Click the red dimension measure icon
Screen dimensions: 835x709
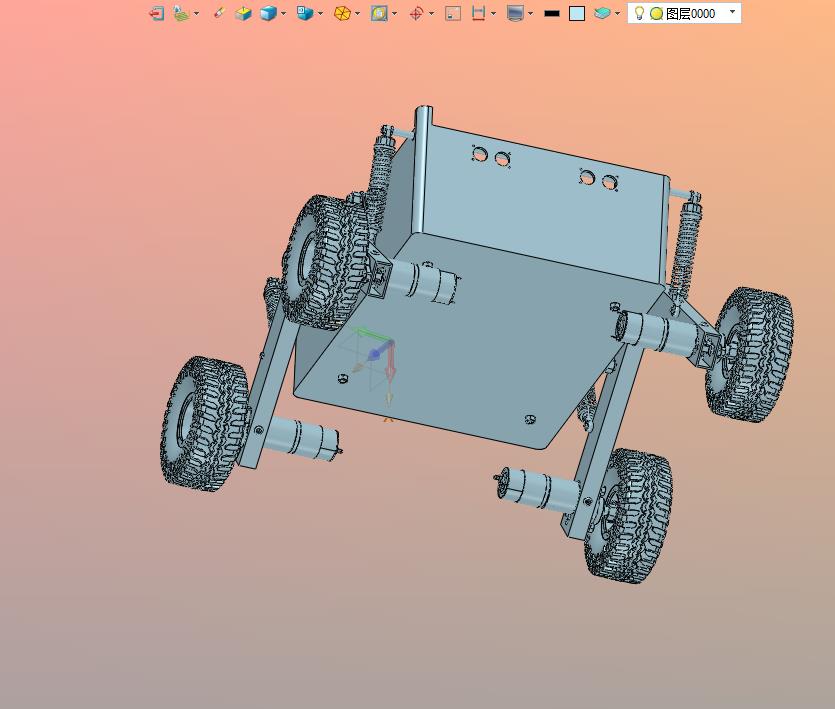click(478, 13)
